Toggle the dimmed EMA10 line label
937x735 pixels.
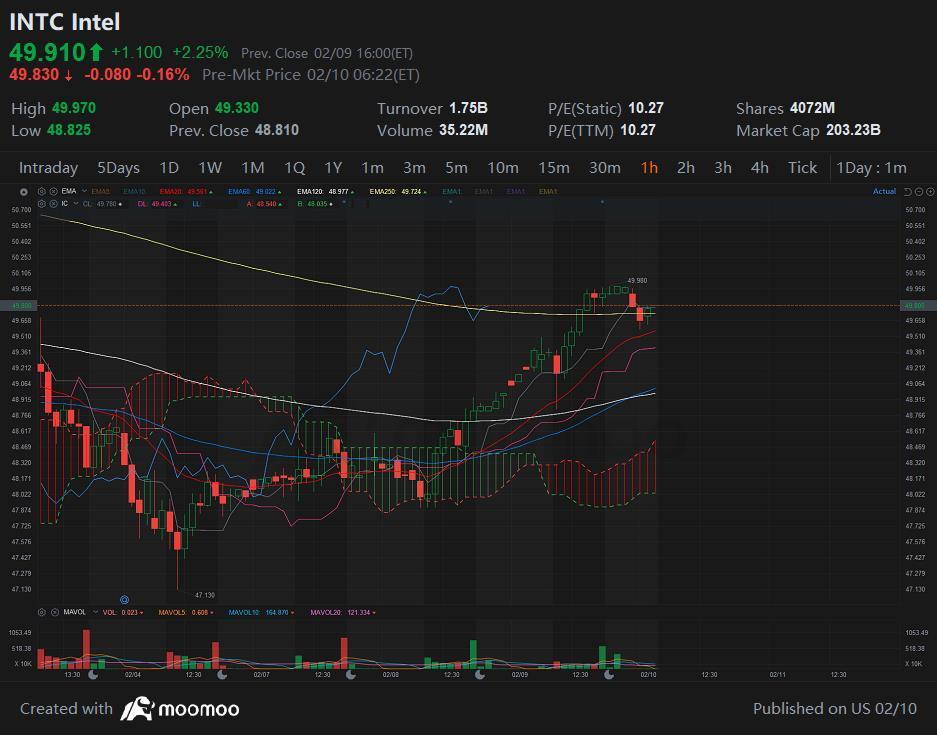coord(134,191)
